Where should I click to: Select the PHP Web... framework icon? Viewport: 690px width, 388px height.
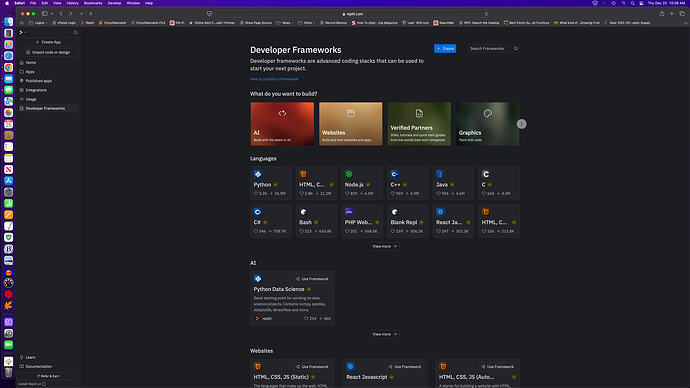pos(349,212)
